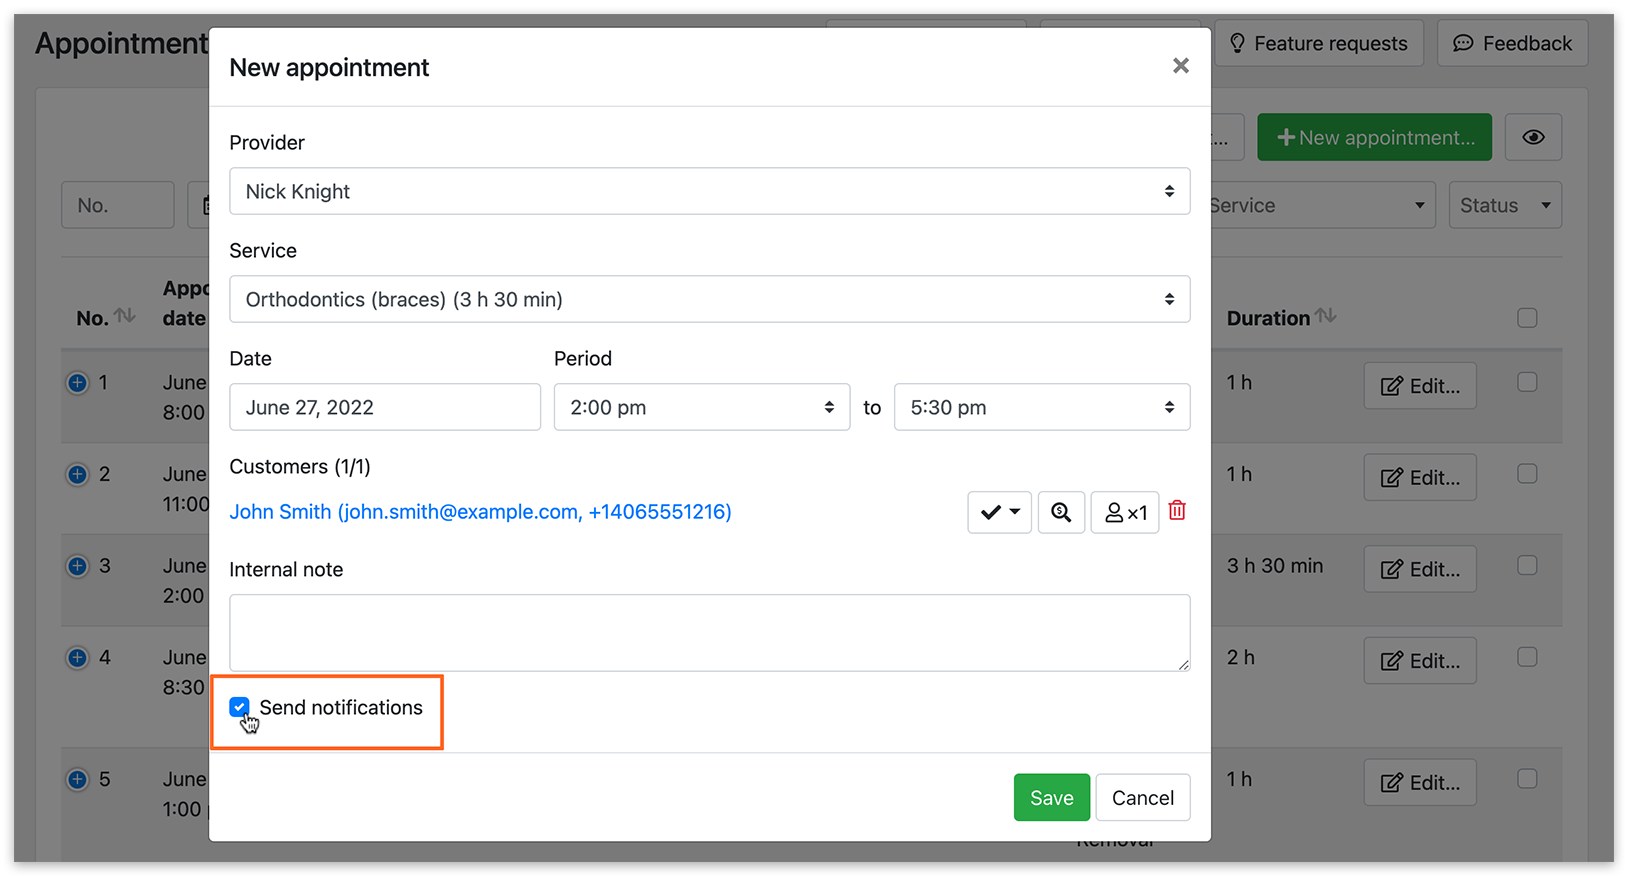1628x876 pixels.
Task: Expand appointment row 1 plus icon
Action: pyautogui.click(x=77, y=382)
